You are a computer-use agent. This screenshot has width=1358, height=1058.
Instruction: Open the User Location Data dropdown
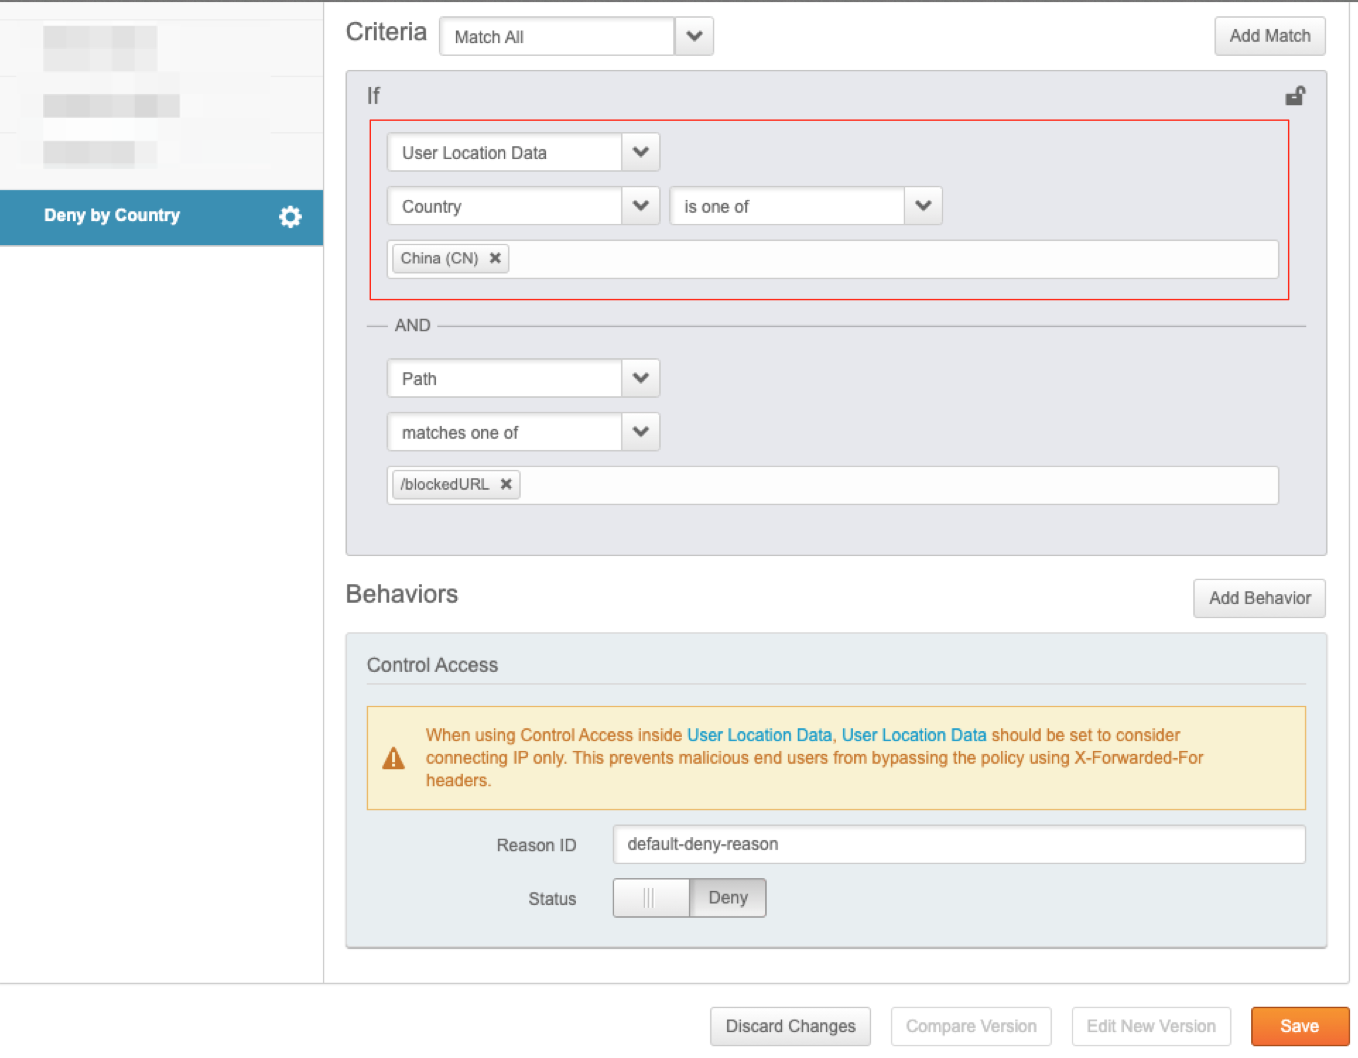(641, 153)
